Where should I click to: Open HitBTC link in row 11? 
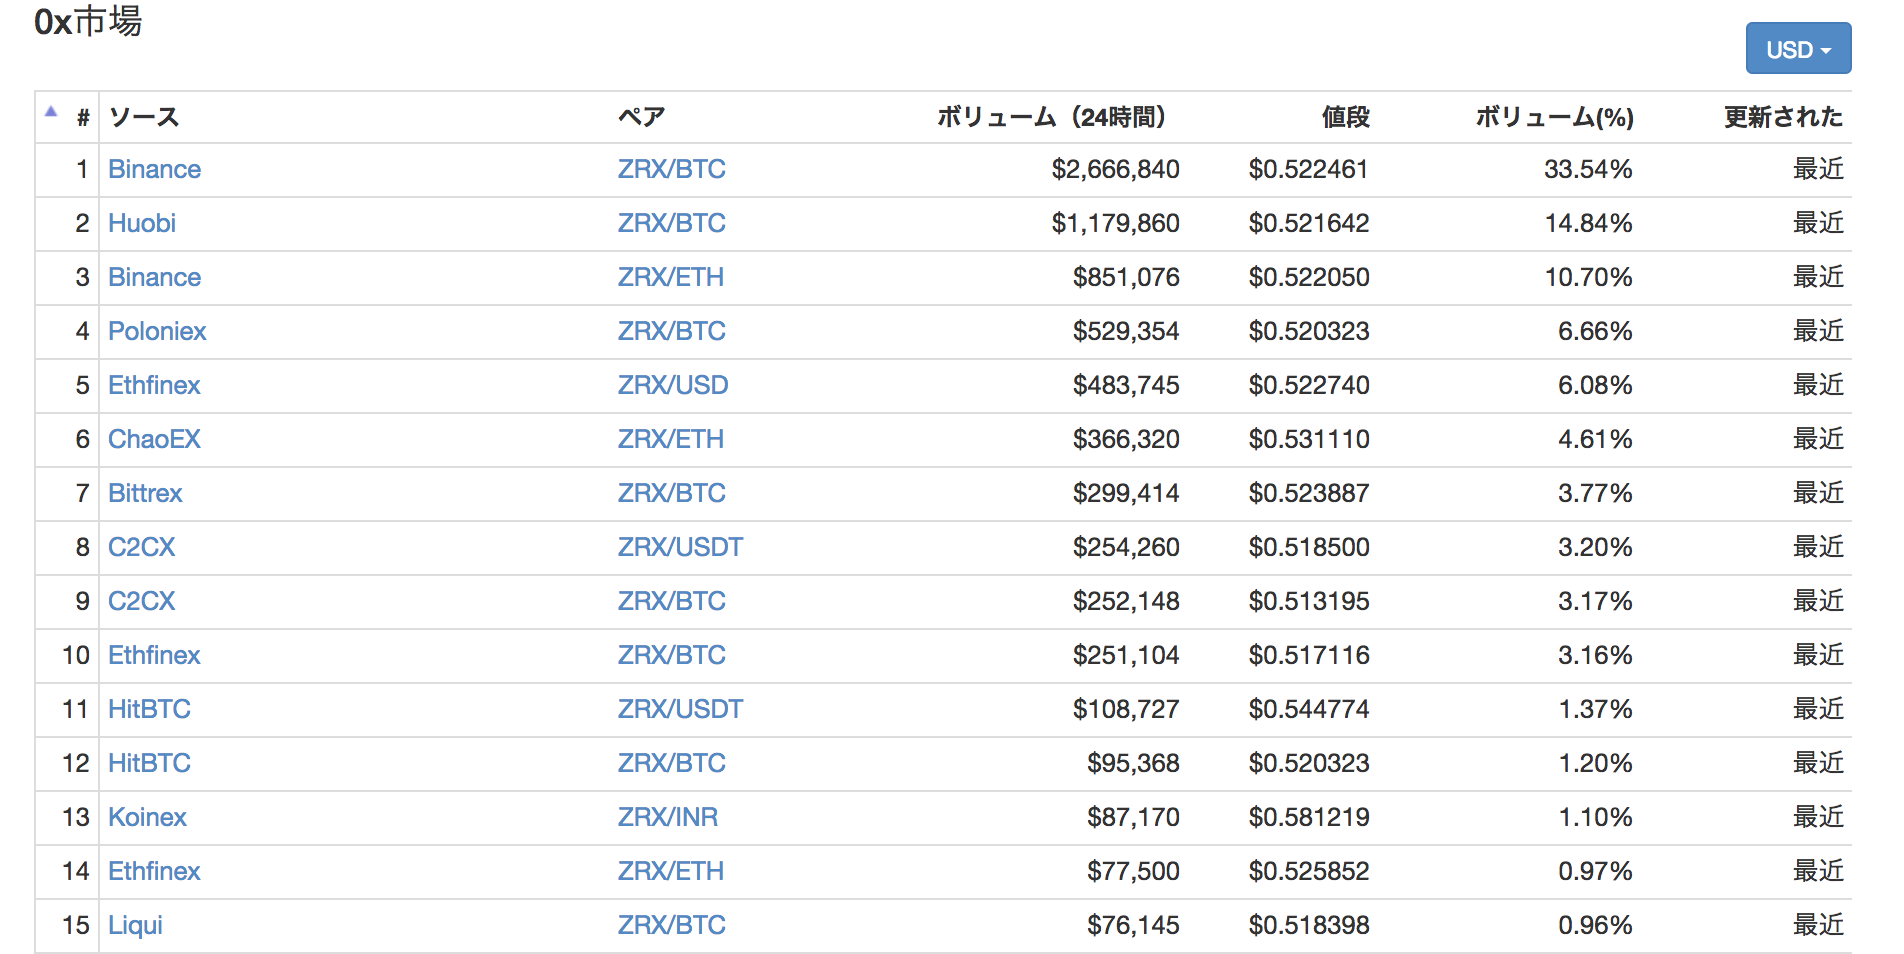(x=149, y=709)
